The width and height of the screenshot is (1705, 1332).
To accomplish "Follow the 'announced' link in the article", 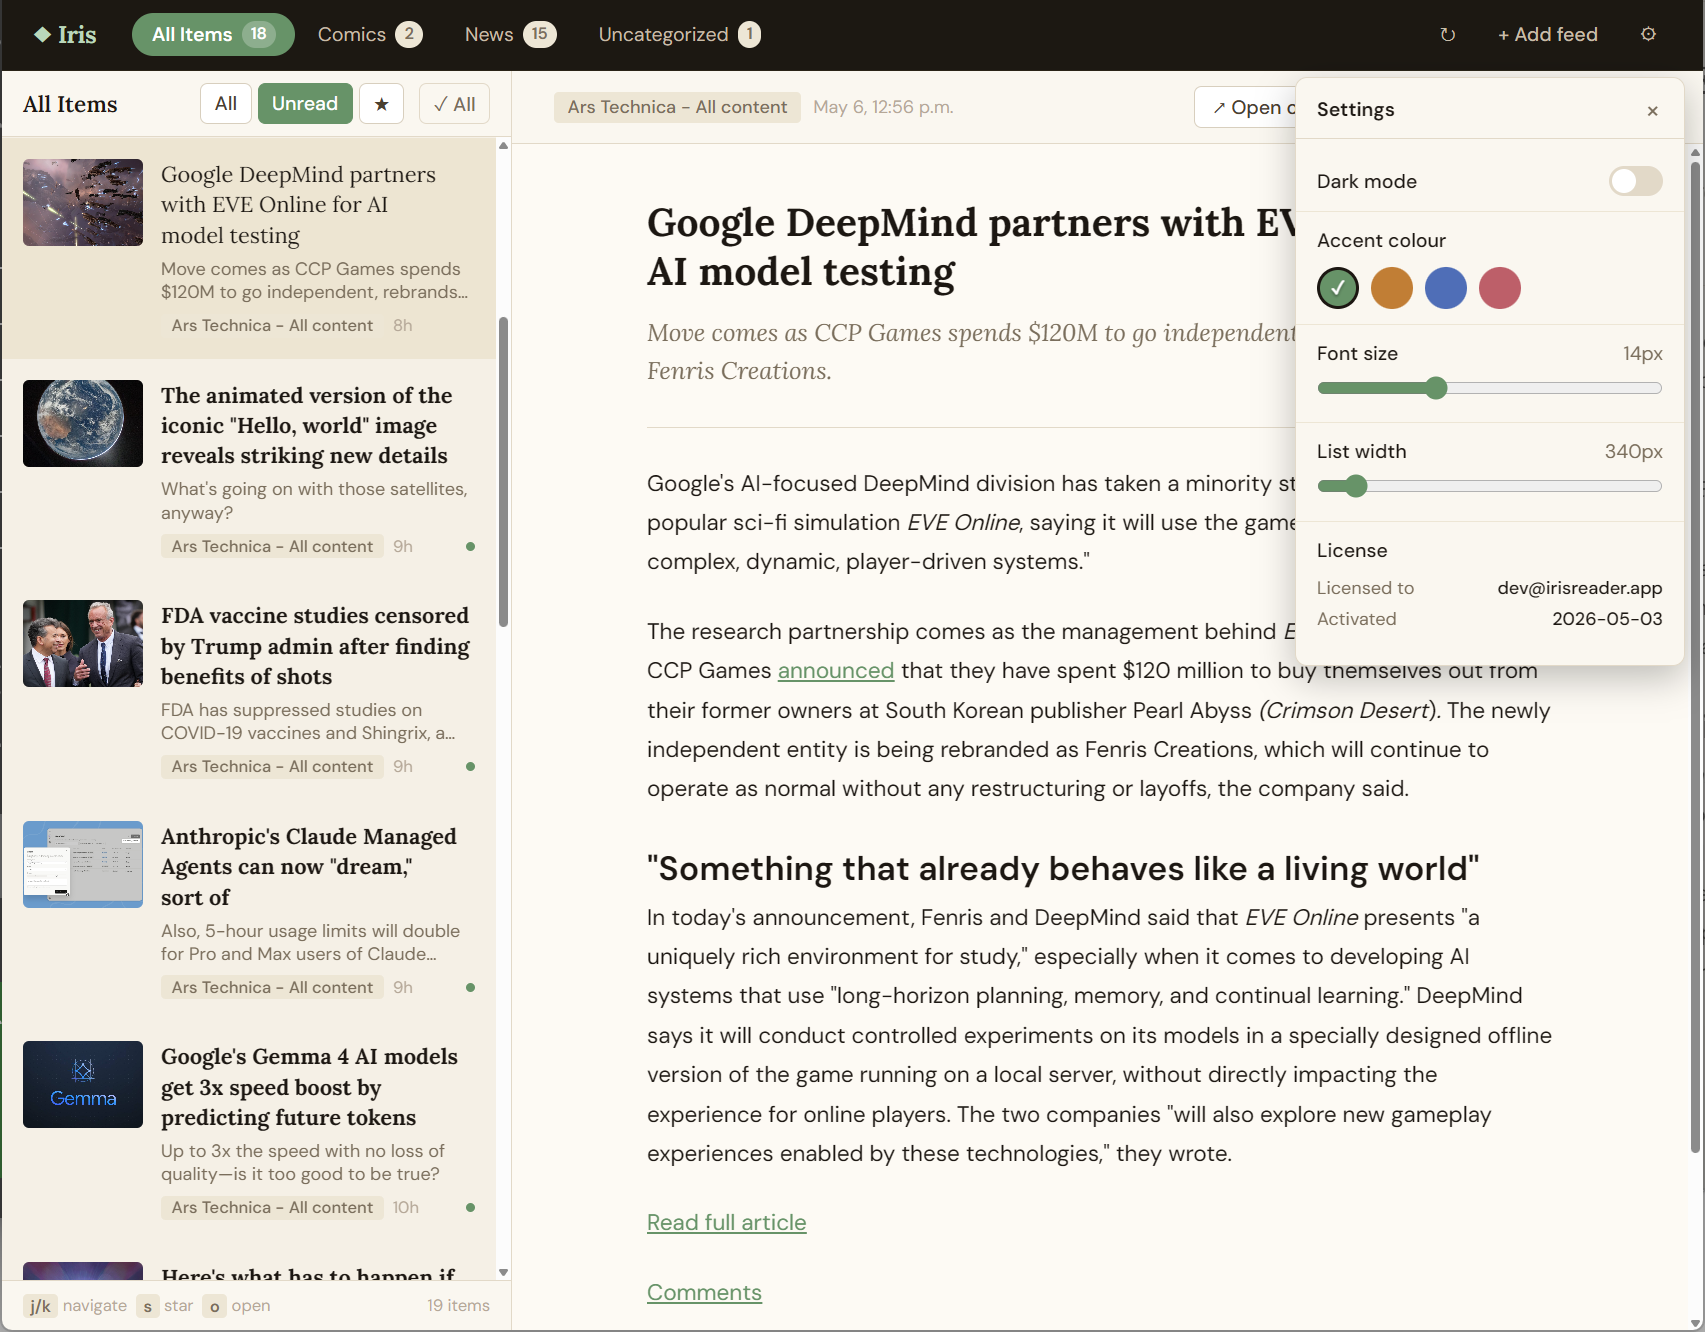I will (x=836, y=670).
